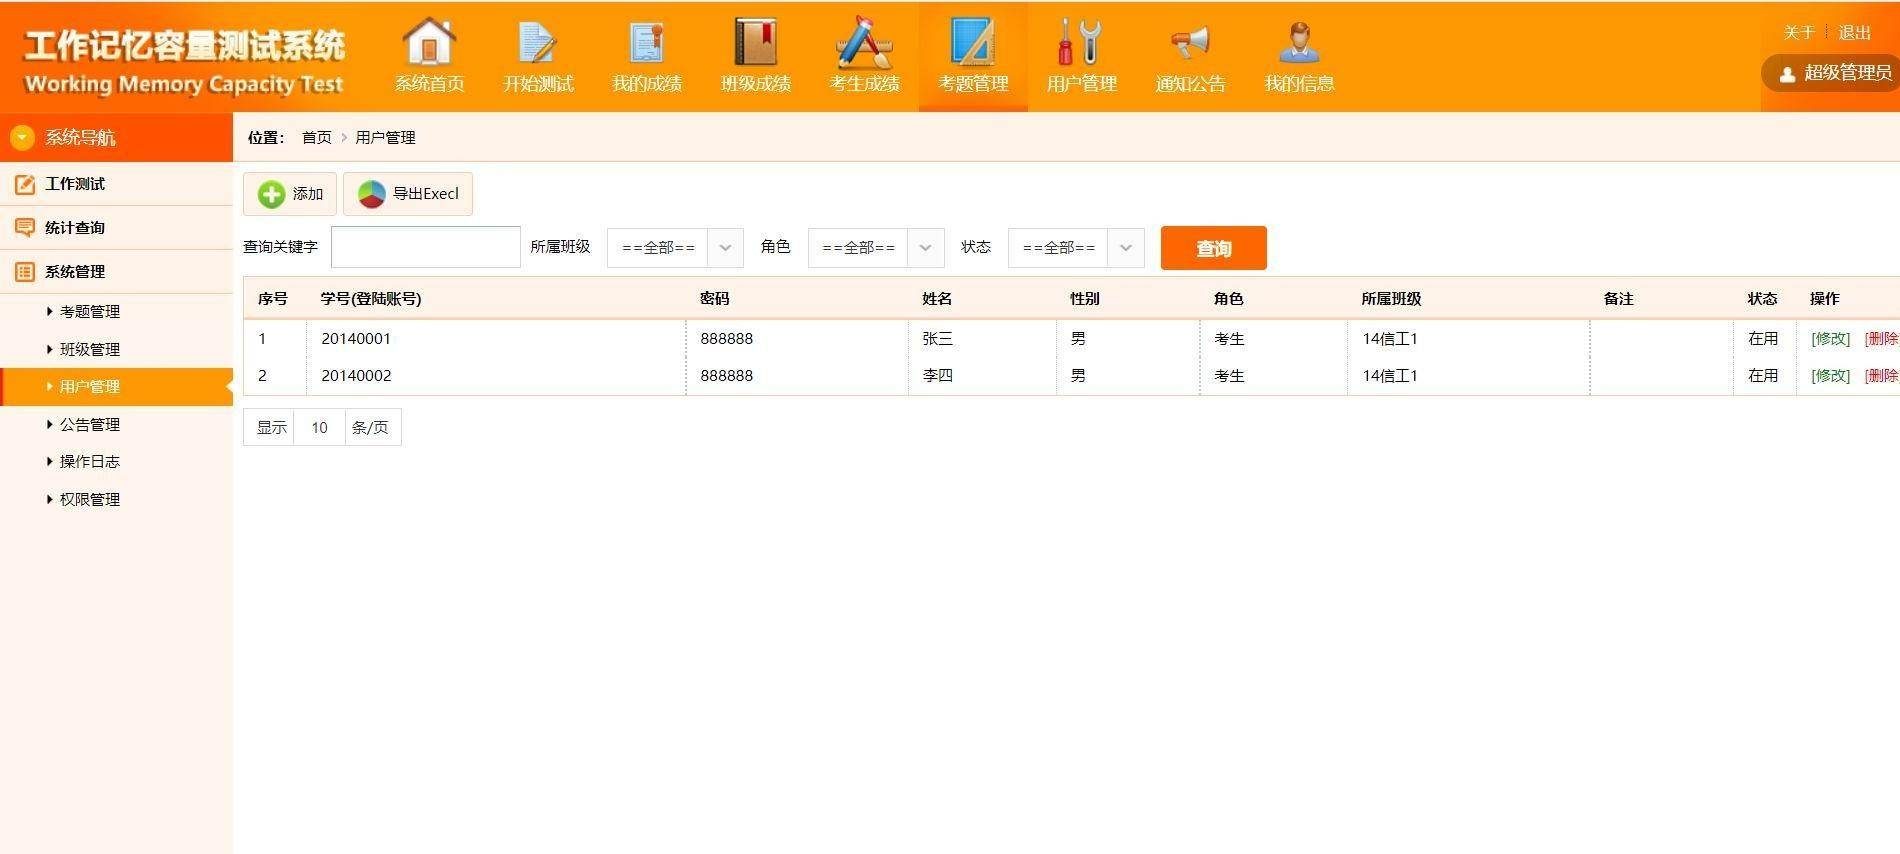Collapse the 系统管理 sidebar section

point(75,272)
